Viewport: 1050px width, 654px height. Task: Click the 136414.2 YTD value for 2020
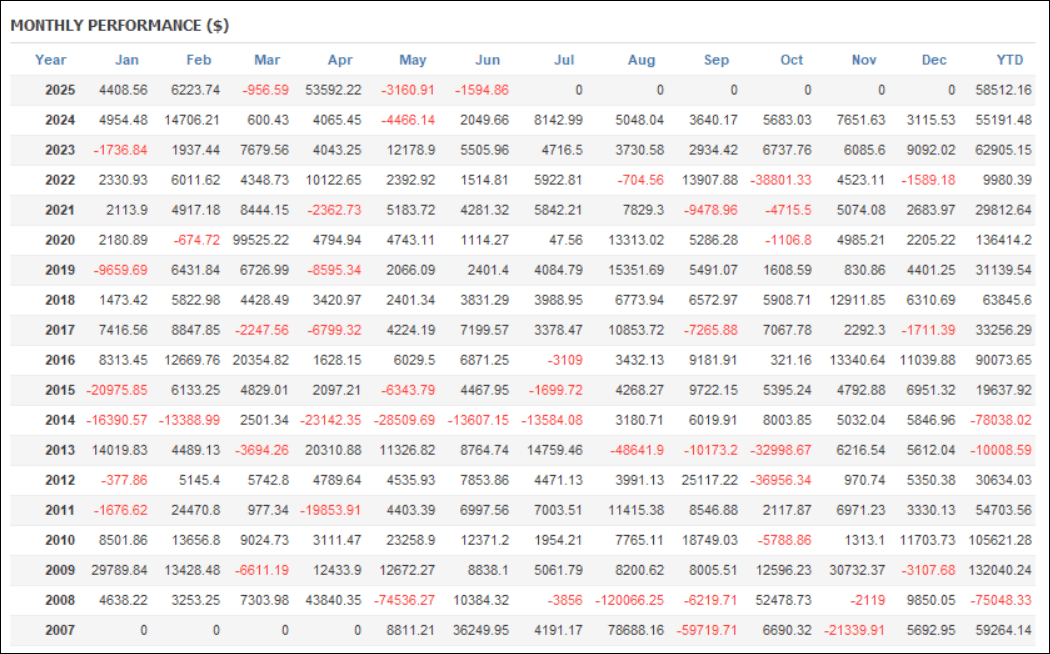click(x=1003, y=240)
